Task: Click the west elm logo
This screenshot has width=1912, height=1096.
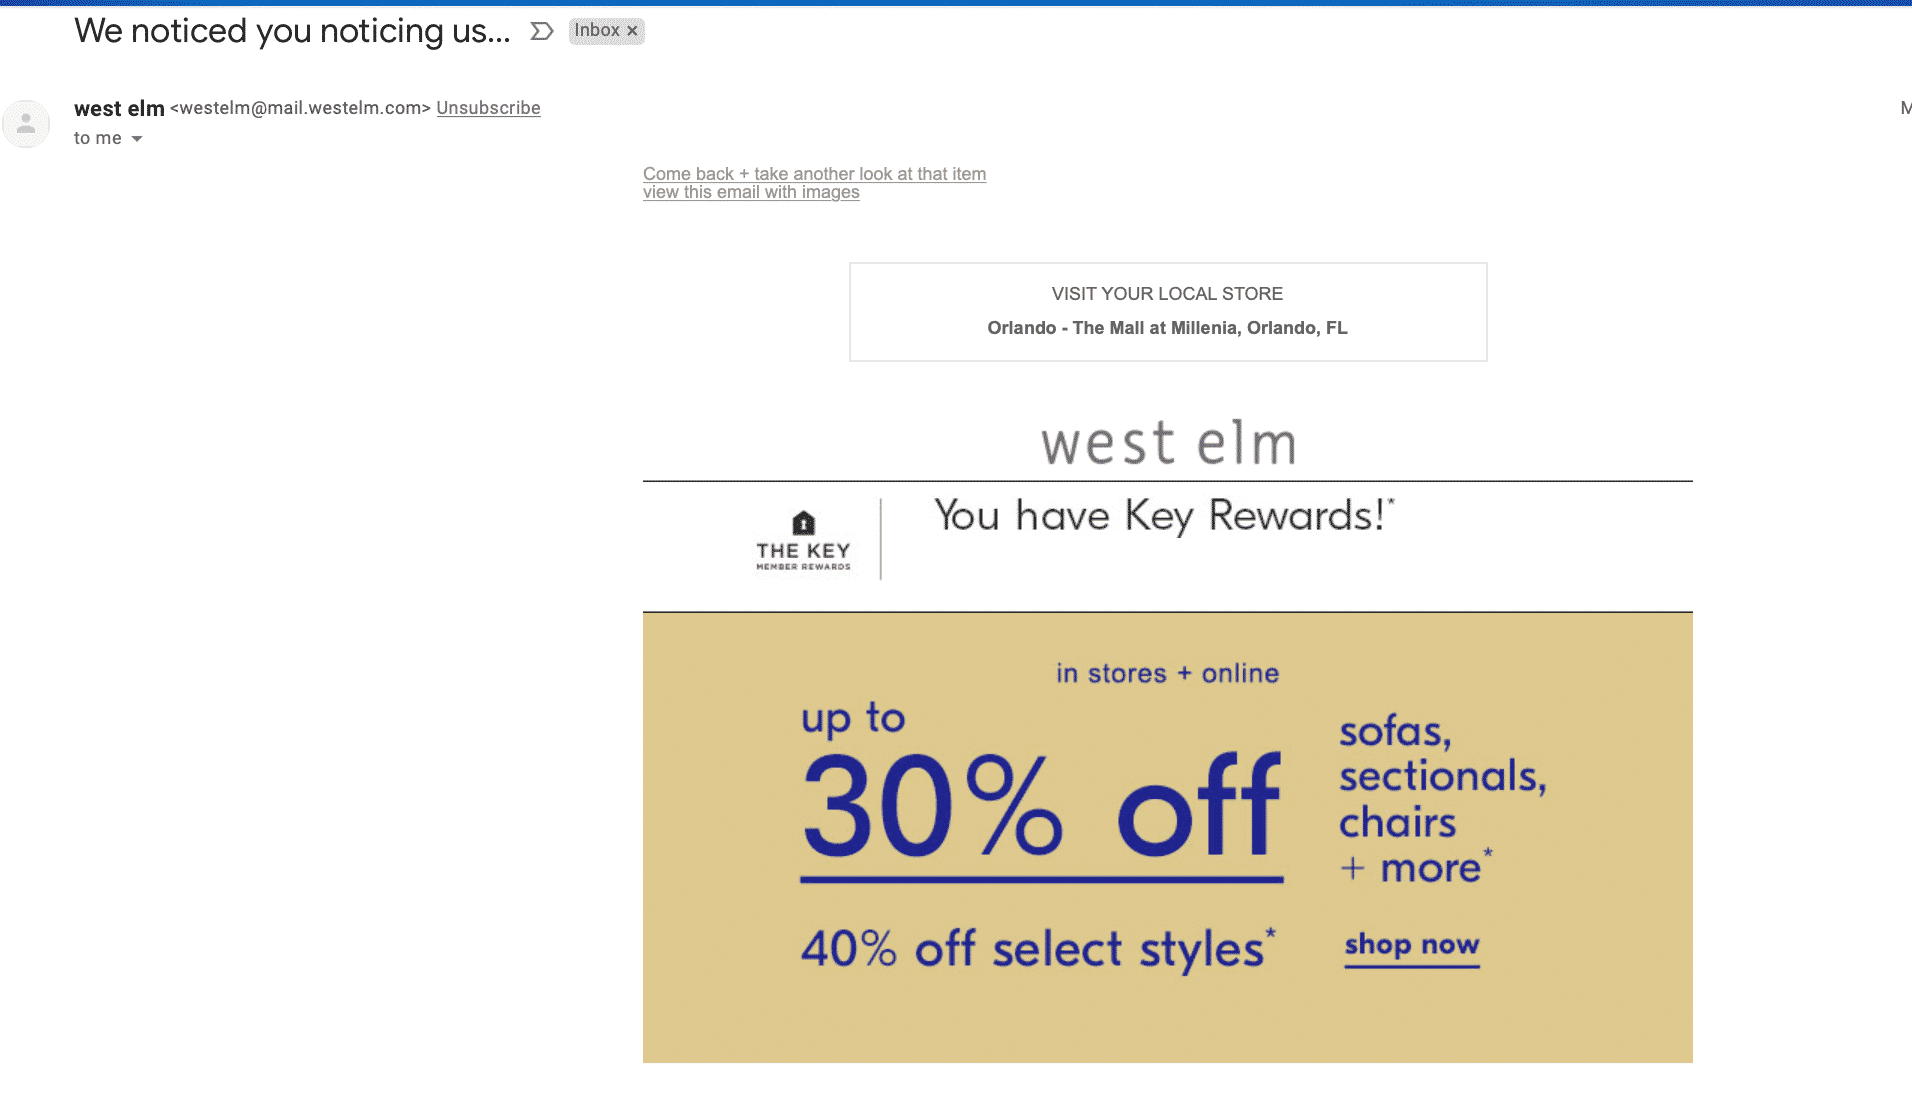Action: [x=1168, y=444]
